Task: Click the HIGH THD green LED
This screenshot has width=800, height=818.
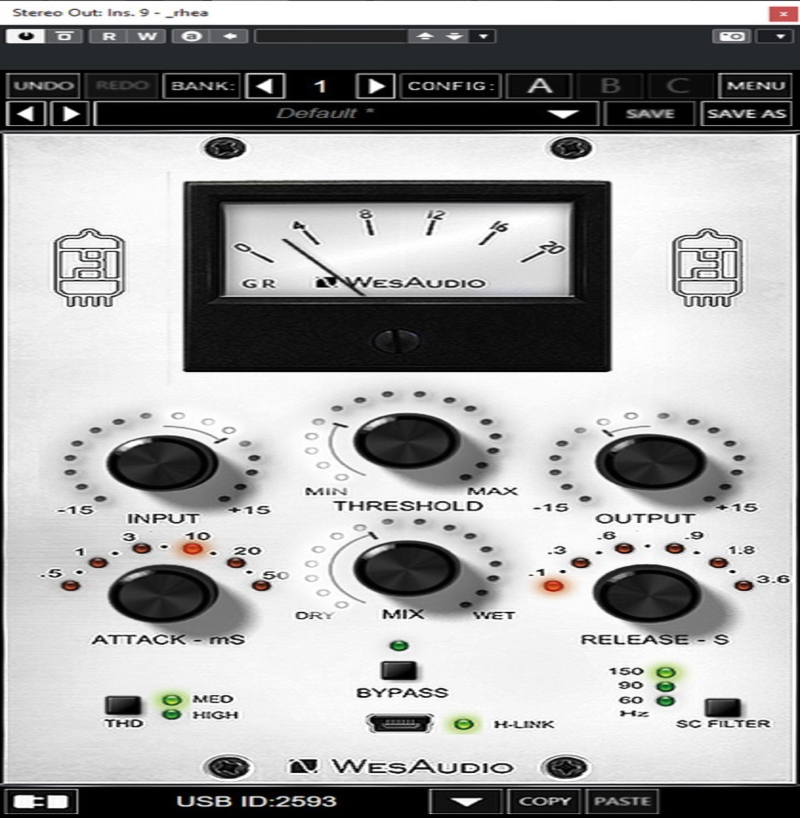Action: pos(172,715)
